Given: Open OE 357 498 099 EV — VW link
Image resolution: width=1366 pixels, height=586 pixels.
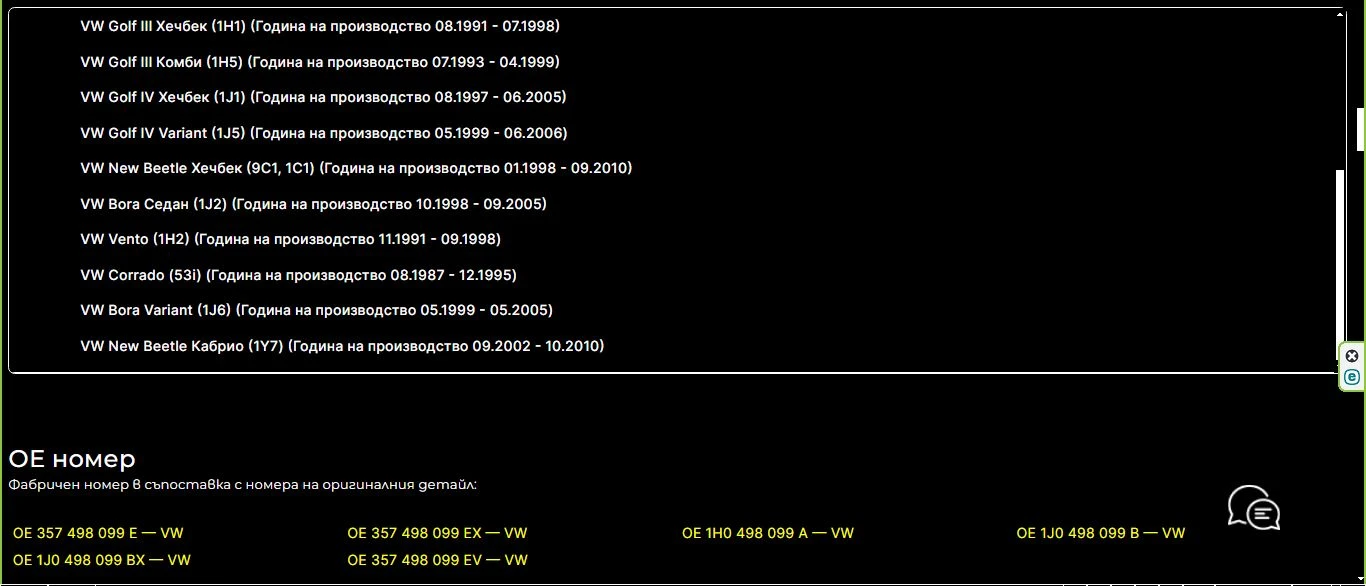Looking at the screenshot, I should [437, 560].
